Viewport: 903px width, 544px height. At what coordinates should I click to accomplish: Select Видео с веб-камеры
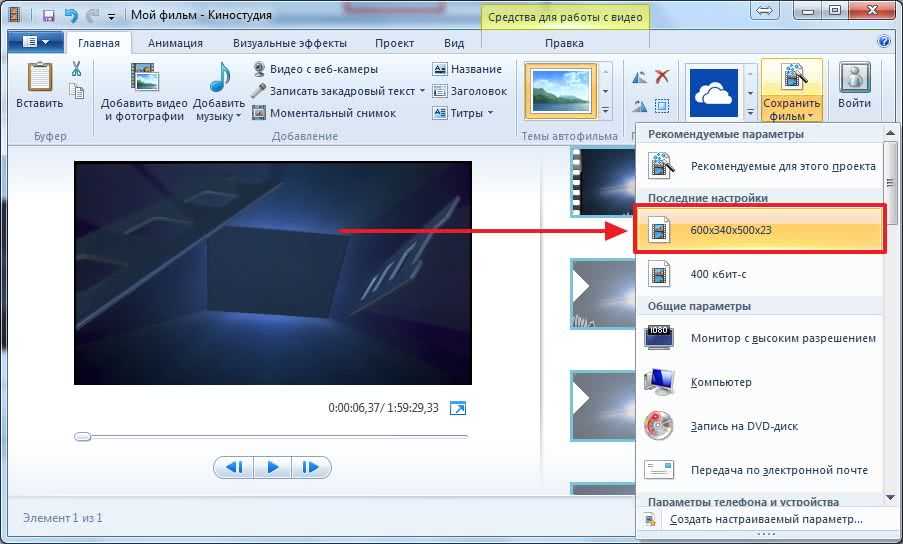[x=316, y=69]
